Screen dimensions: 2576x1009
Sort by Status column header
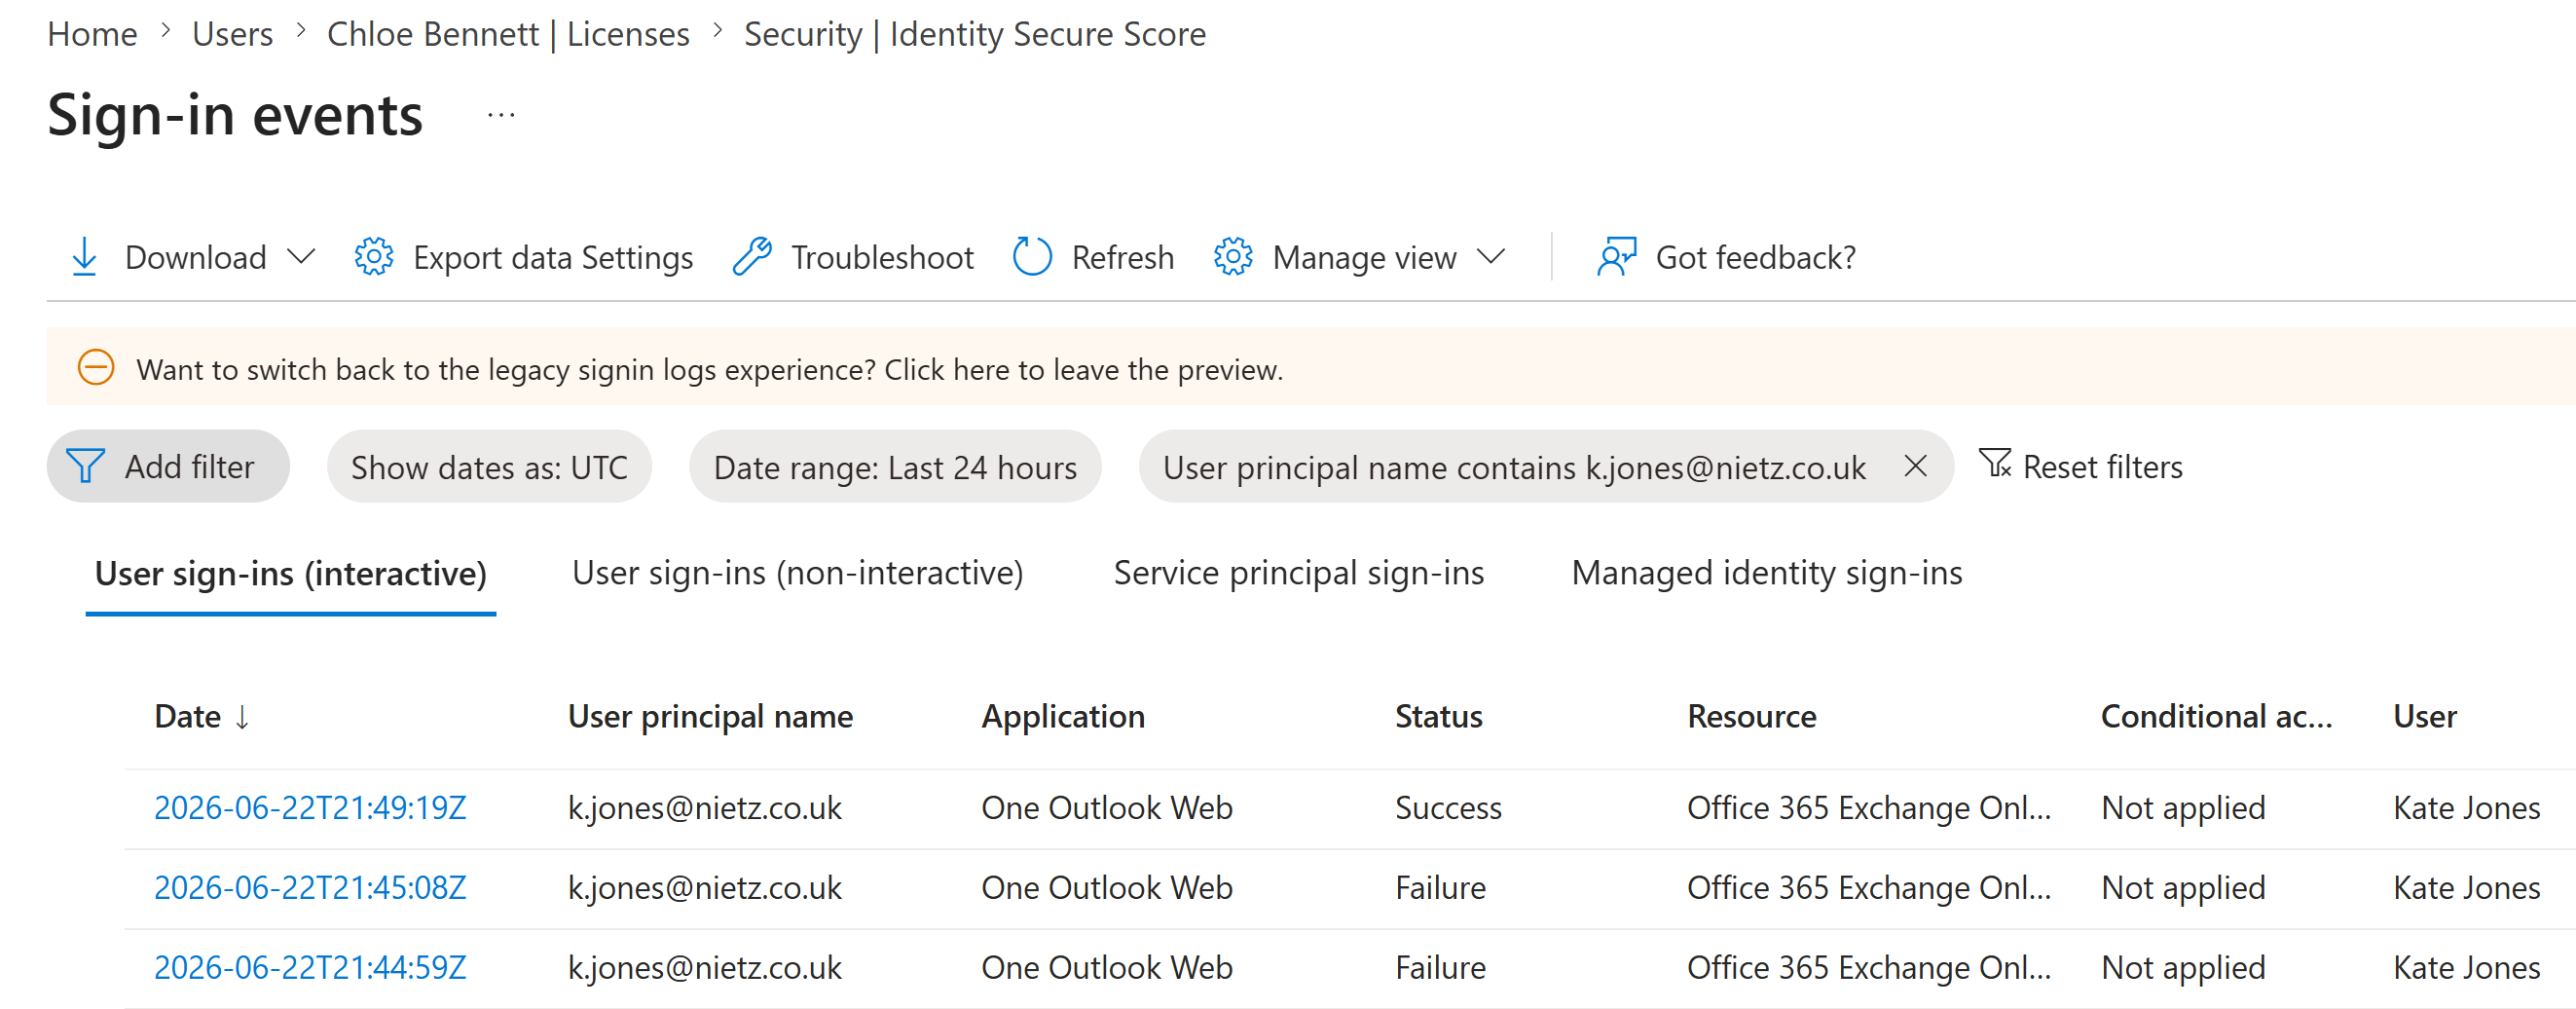tap(1438, 716)
